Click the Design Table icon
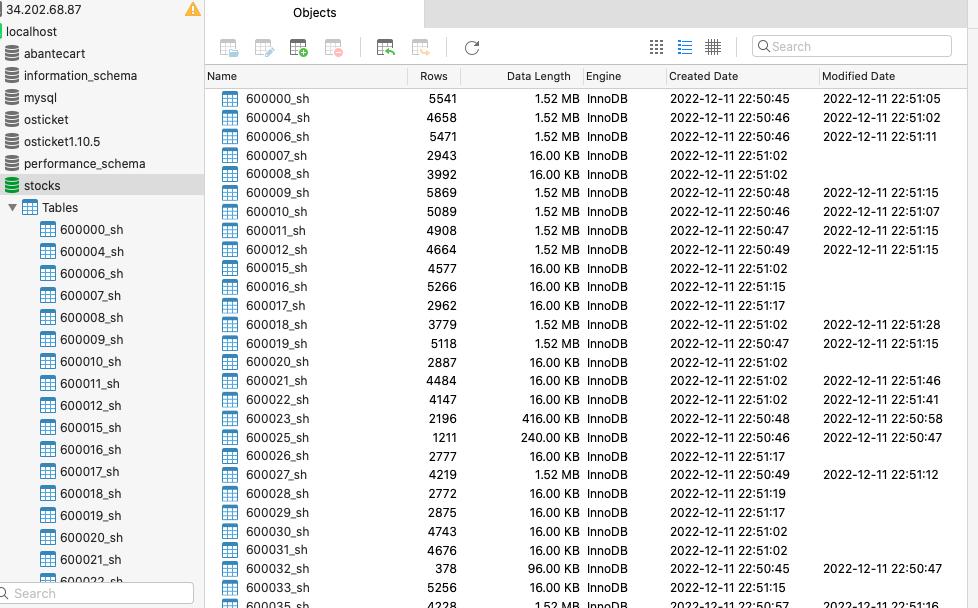Screen dimensions: 978x608 (264, 47)
